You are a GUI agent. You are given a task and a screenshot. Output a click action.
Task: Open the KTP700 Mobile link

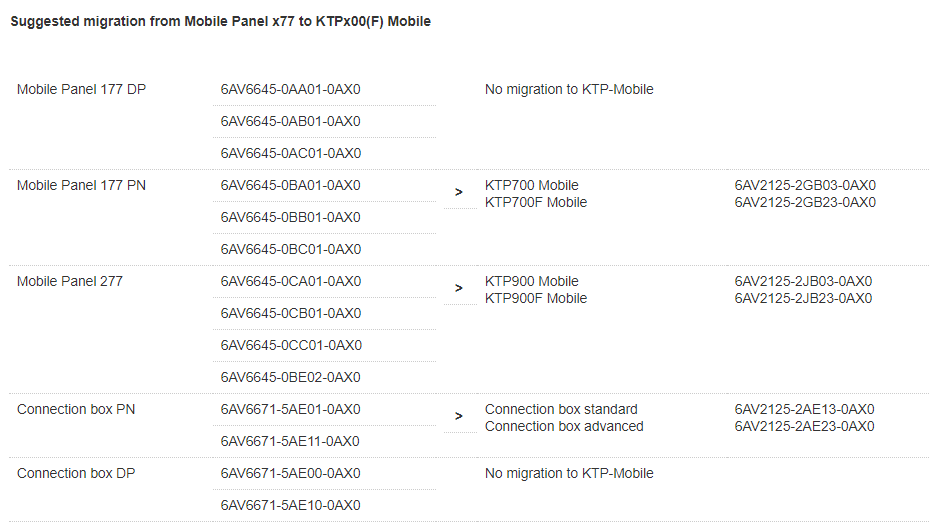pyautogui.click(x=531, y=185)
